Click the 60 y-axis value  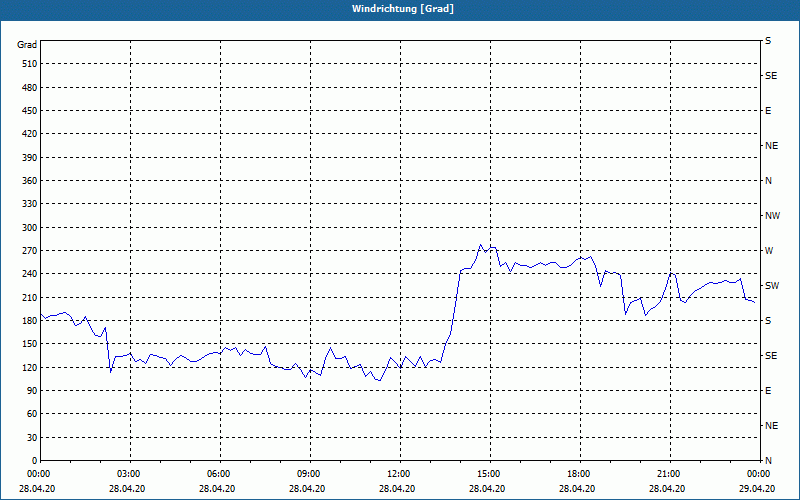(32, 414)
